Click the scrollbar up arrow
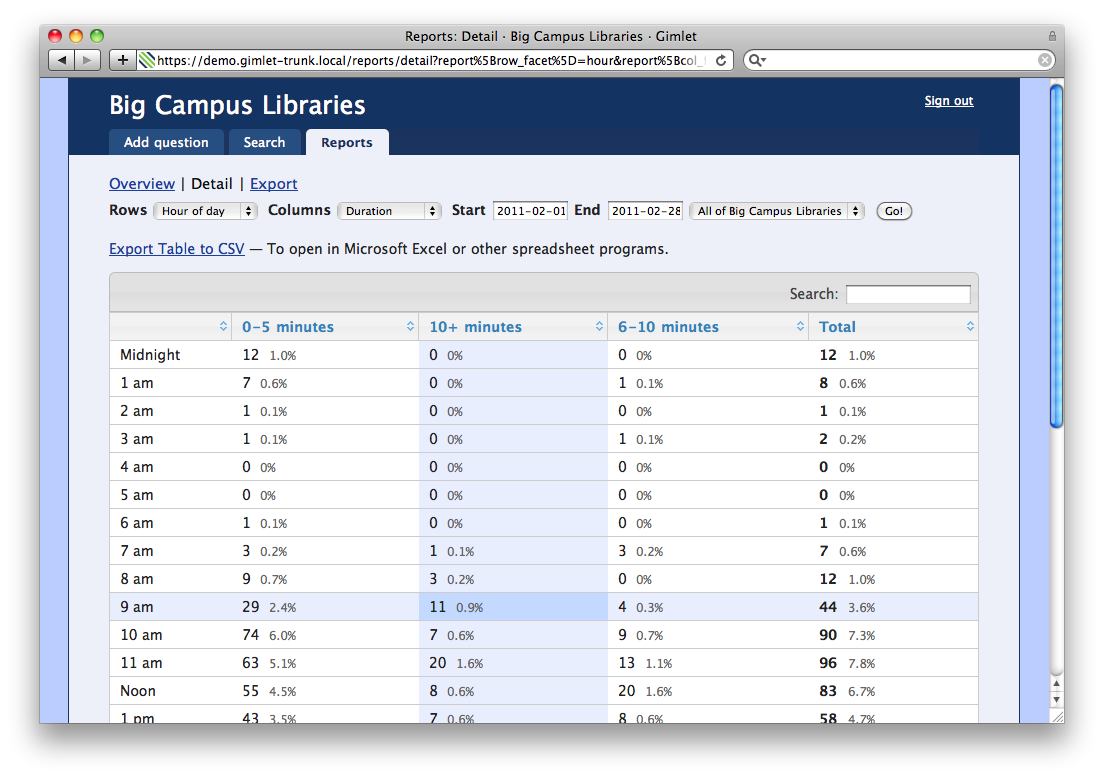Viewport: 1104px width, 778px height. pos(1056,684)
